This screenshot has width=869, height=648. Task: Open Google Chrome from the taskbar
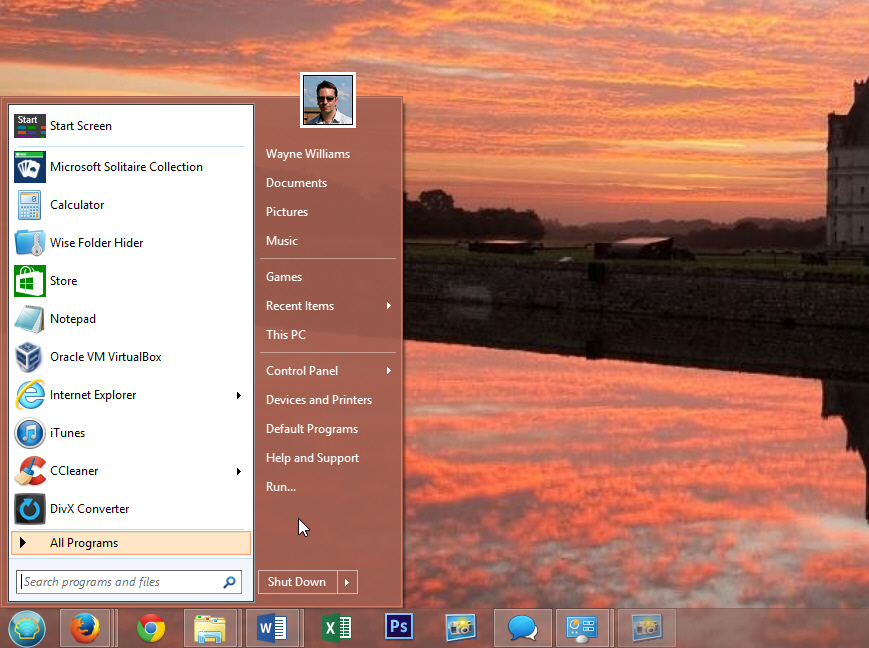pyautogui.click(x=151, y=629)
